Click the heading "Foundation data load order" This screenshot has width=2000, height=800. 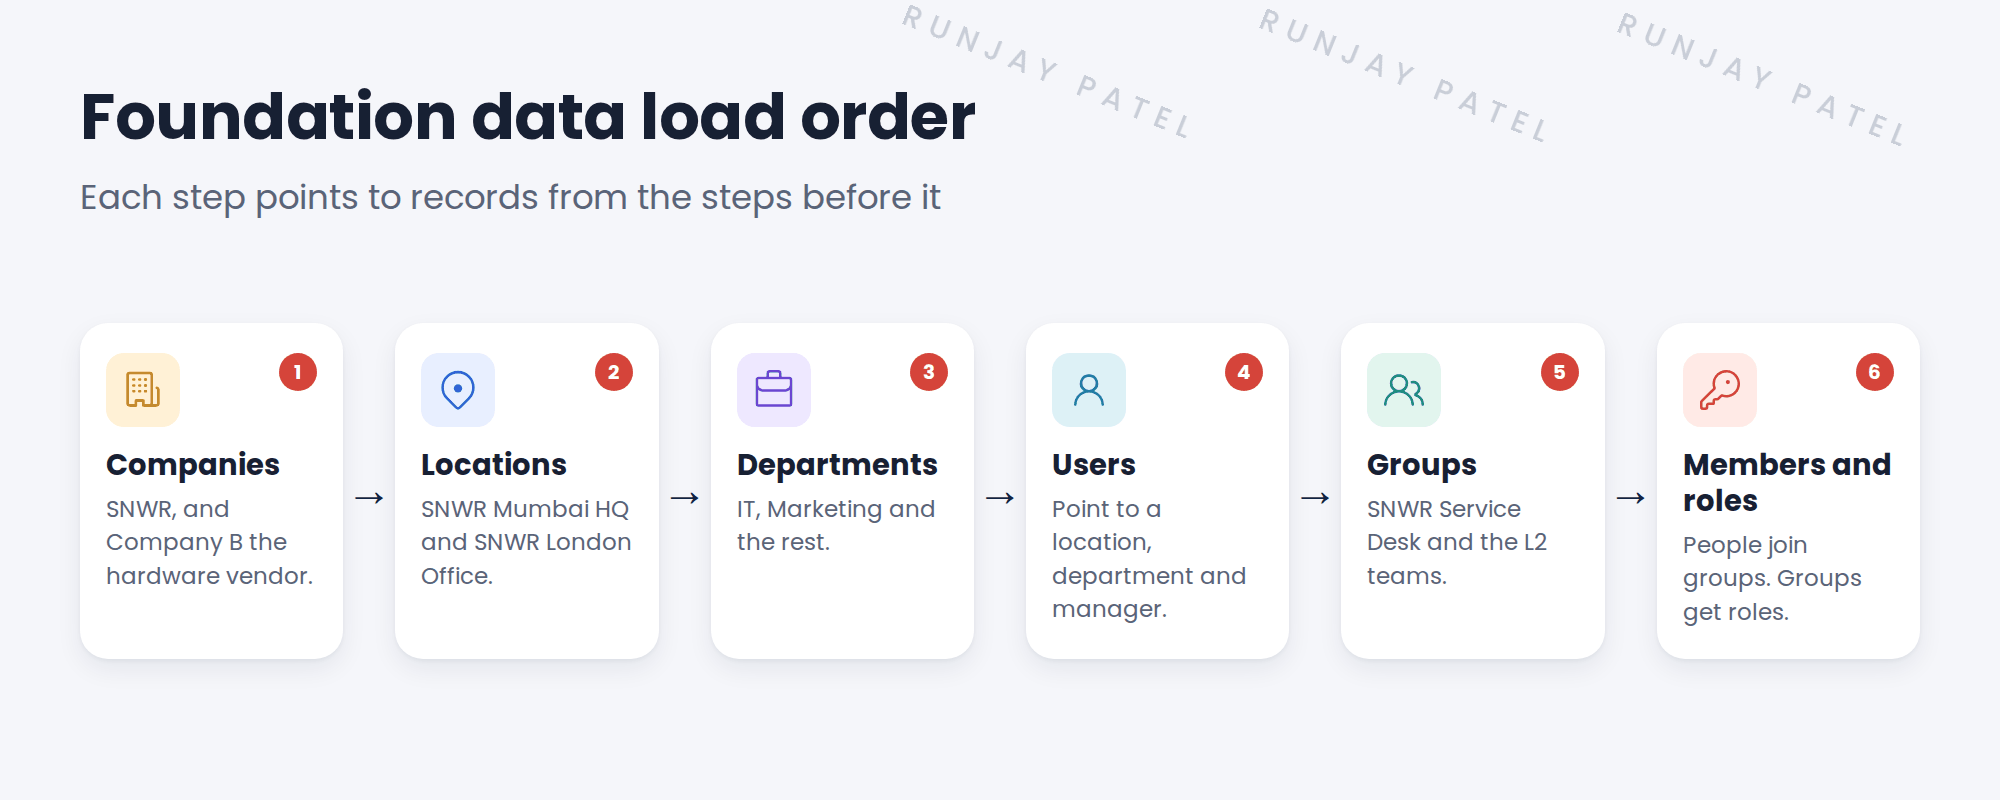(527, 117)
